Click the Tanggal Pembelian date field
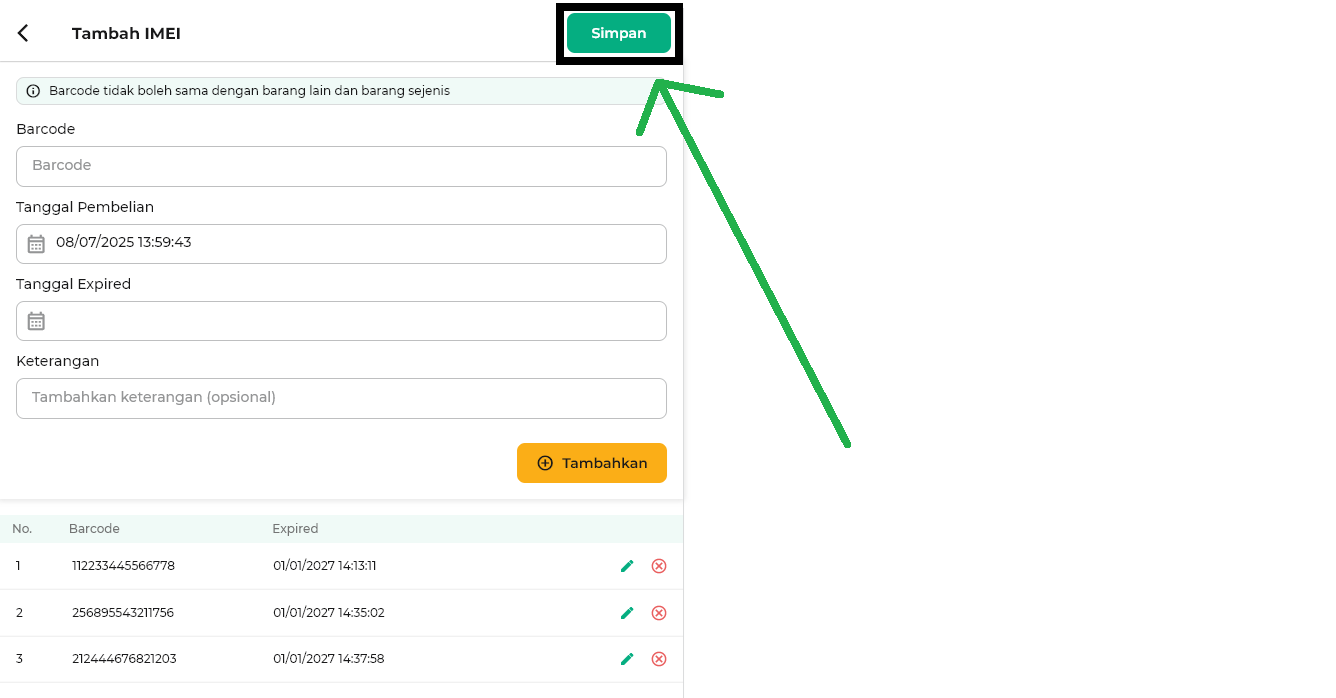Screen dimensions: 1336x698 coord(341,244)
